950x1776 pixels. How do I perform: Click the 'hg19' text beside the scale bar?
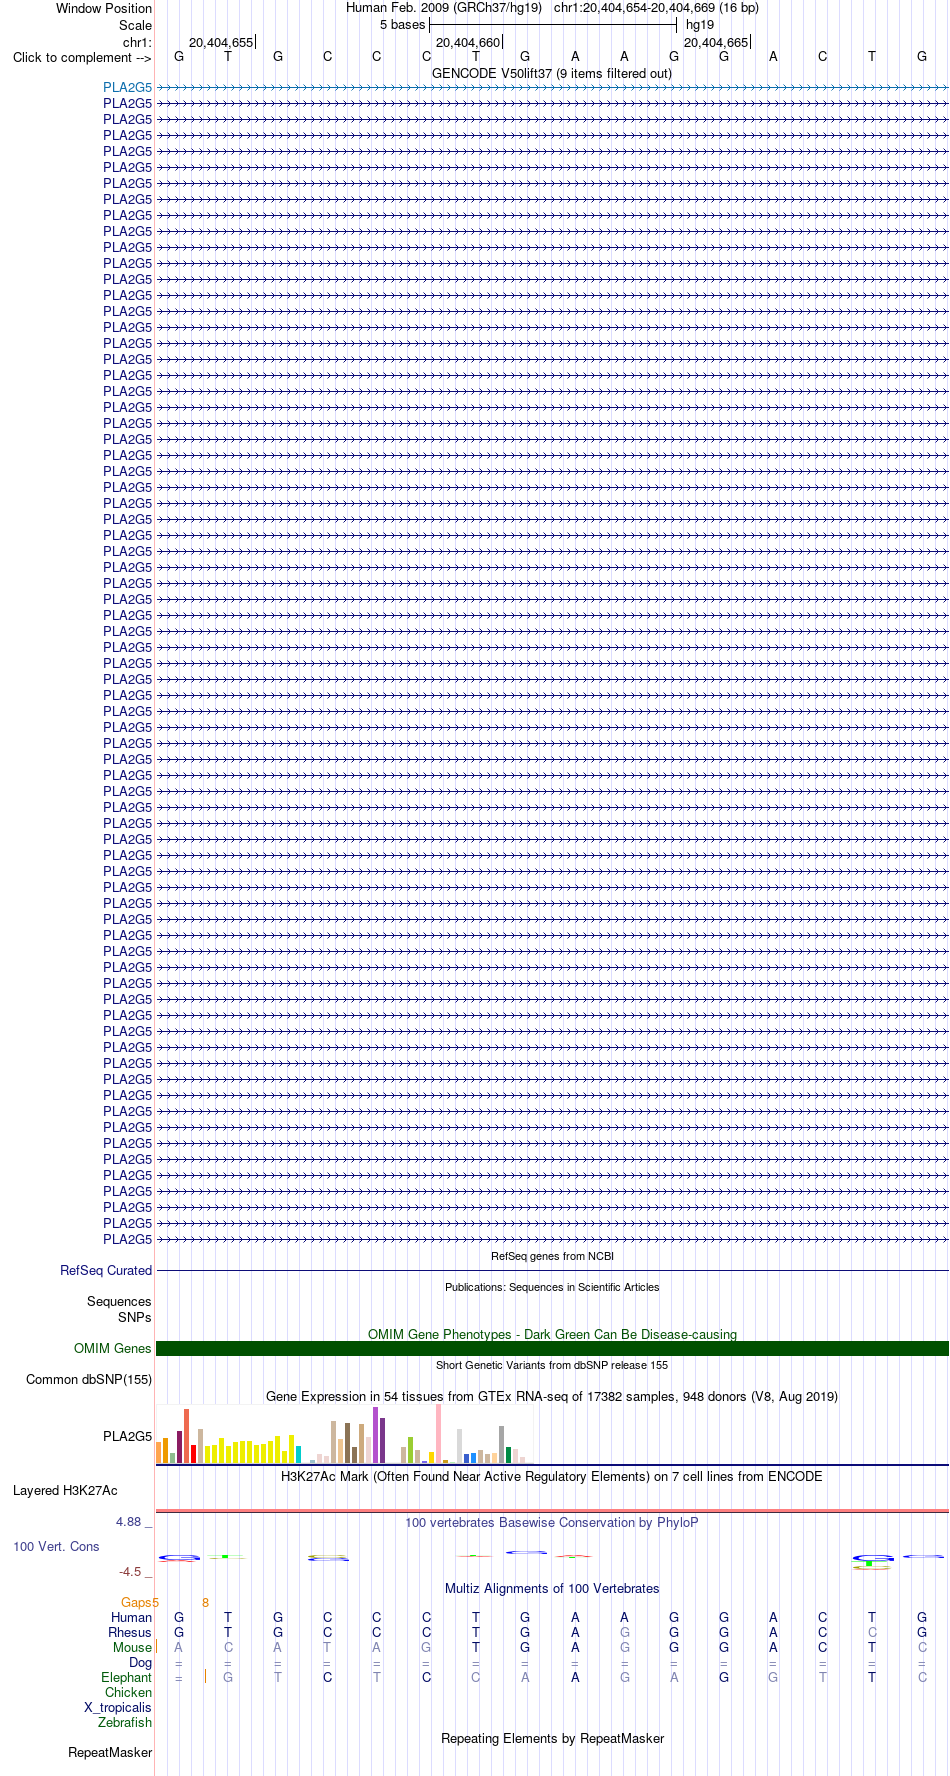700,25
